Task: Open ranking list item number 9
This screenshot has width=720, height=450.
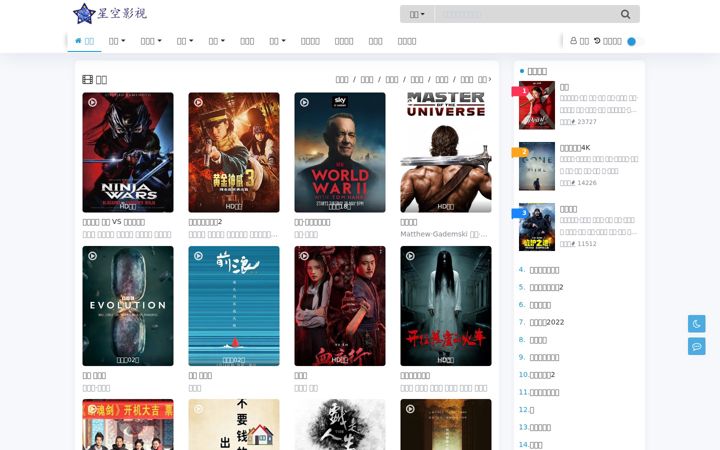Action: (544, 357)
